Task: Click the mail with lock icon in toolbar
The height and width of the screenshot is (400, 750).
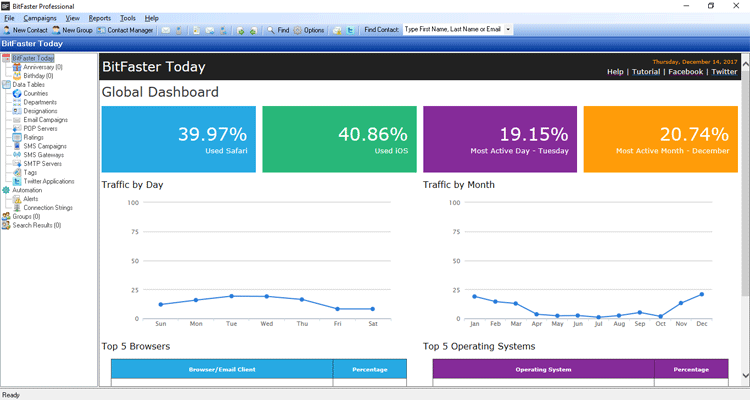Action: point(337,30)
